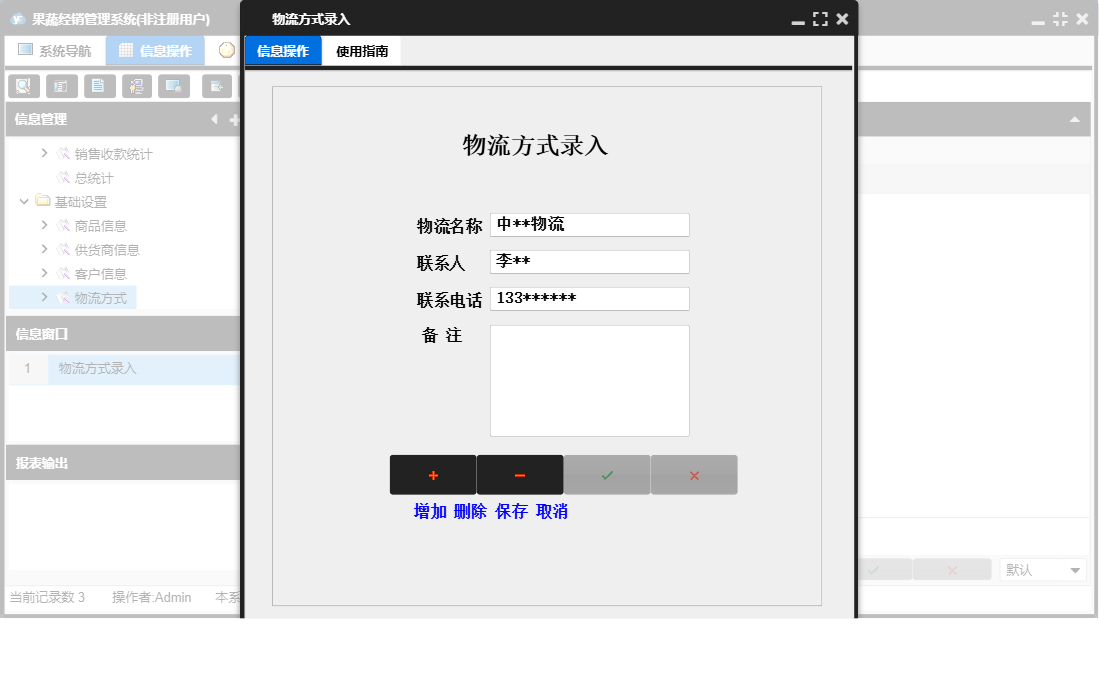Select the magnifier query icon on the toolbar

pos(23,86)
